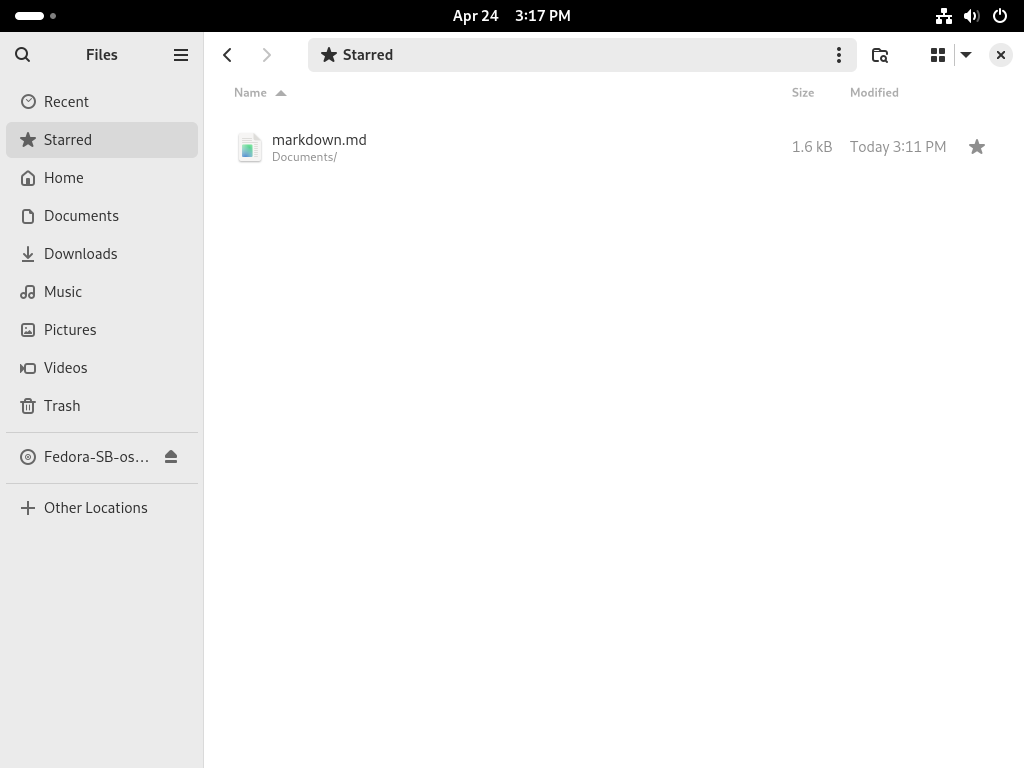Select the markdown.md file name
1024x768 pixels.
319,140
